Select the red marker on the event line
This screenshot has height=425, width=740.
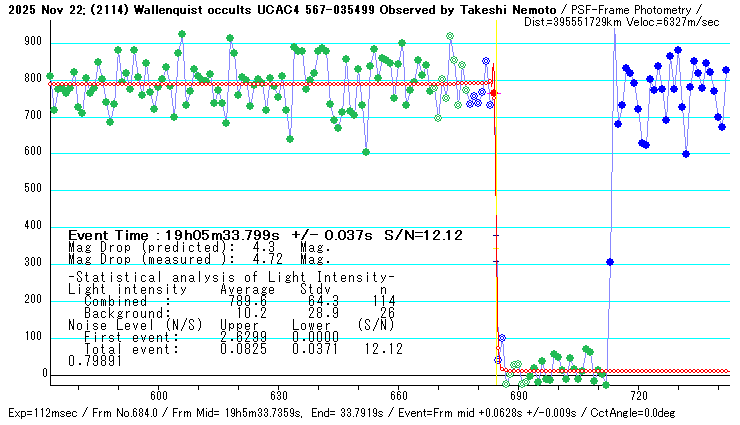point(493,93)
